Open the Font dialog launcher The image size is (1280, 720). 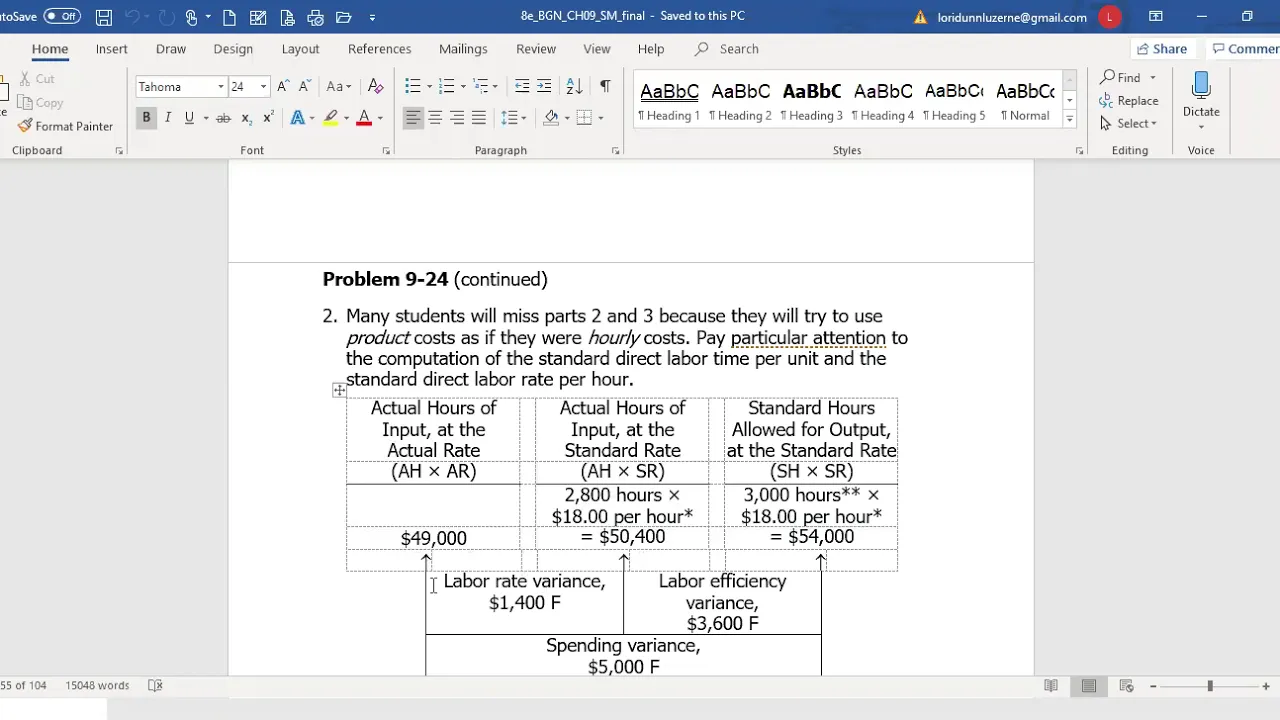[386, 151]
